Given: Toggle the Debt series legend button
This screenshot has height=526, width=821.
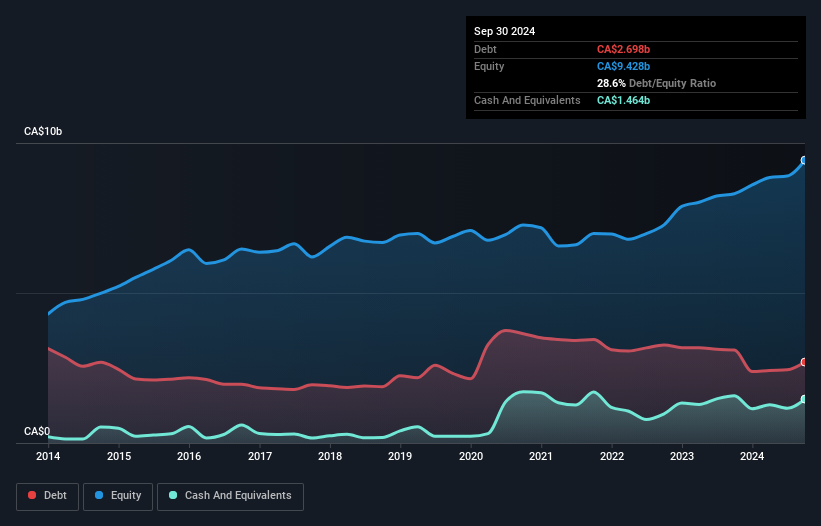Looking at the screenshot, I should click(x=47, y=496).
